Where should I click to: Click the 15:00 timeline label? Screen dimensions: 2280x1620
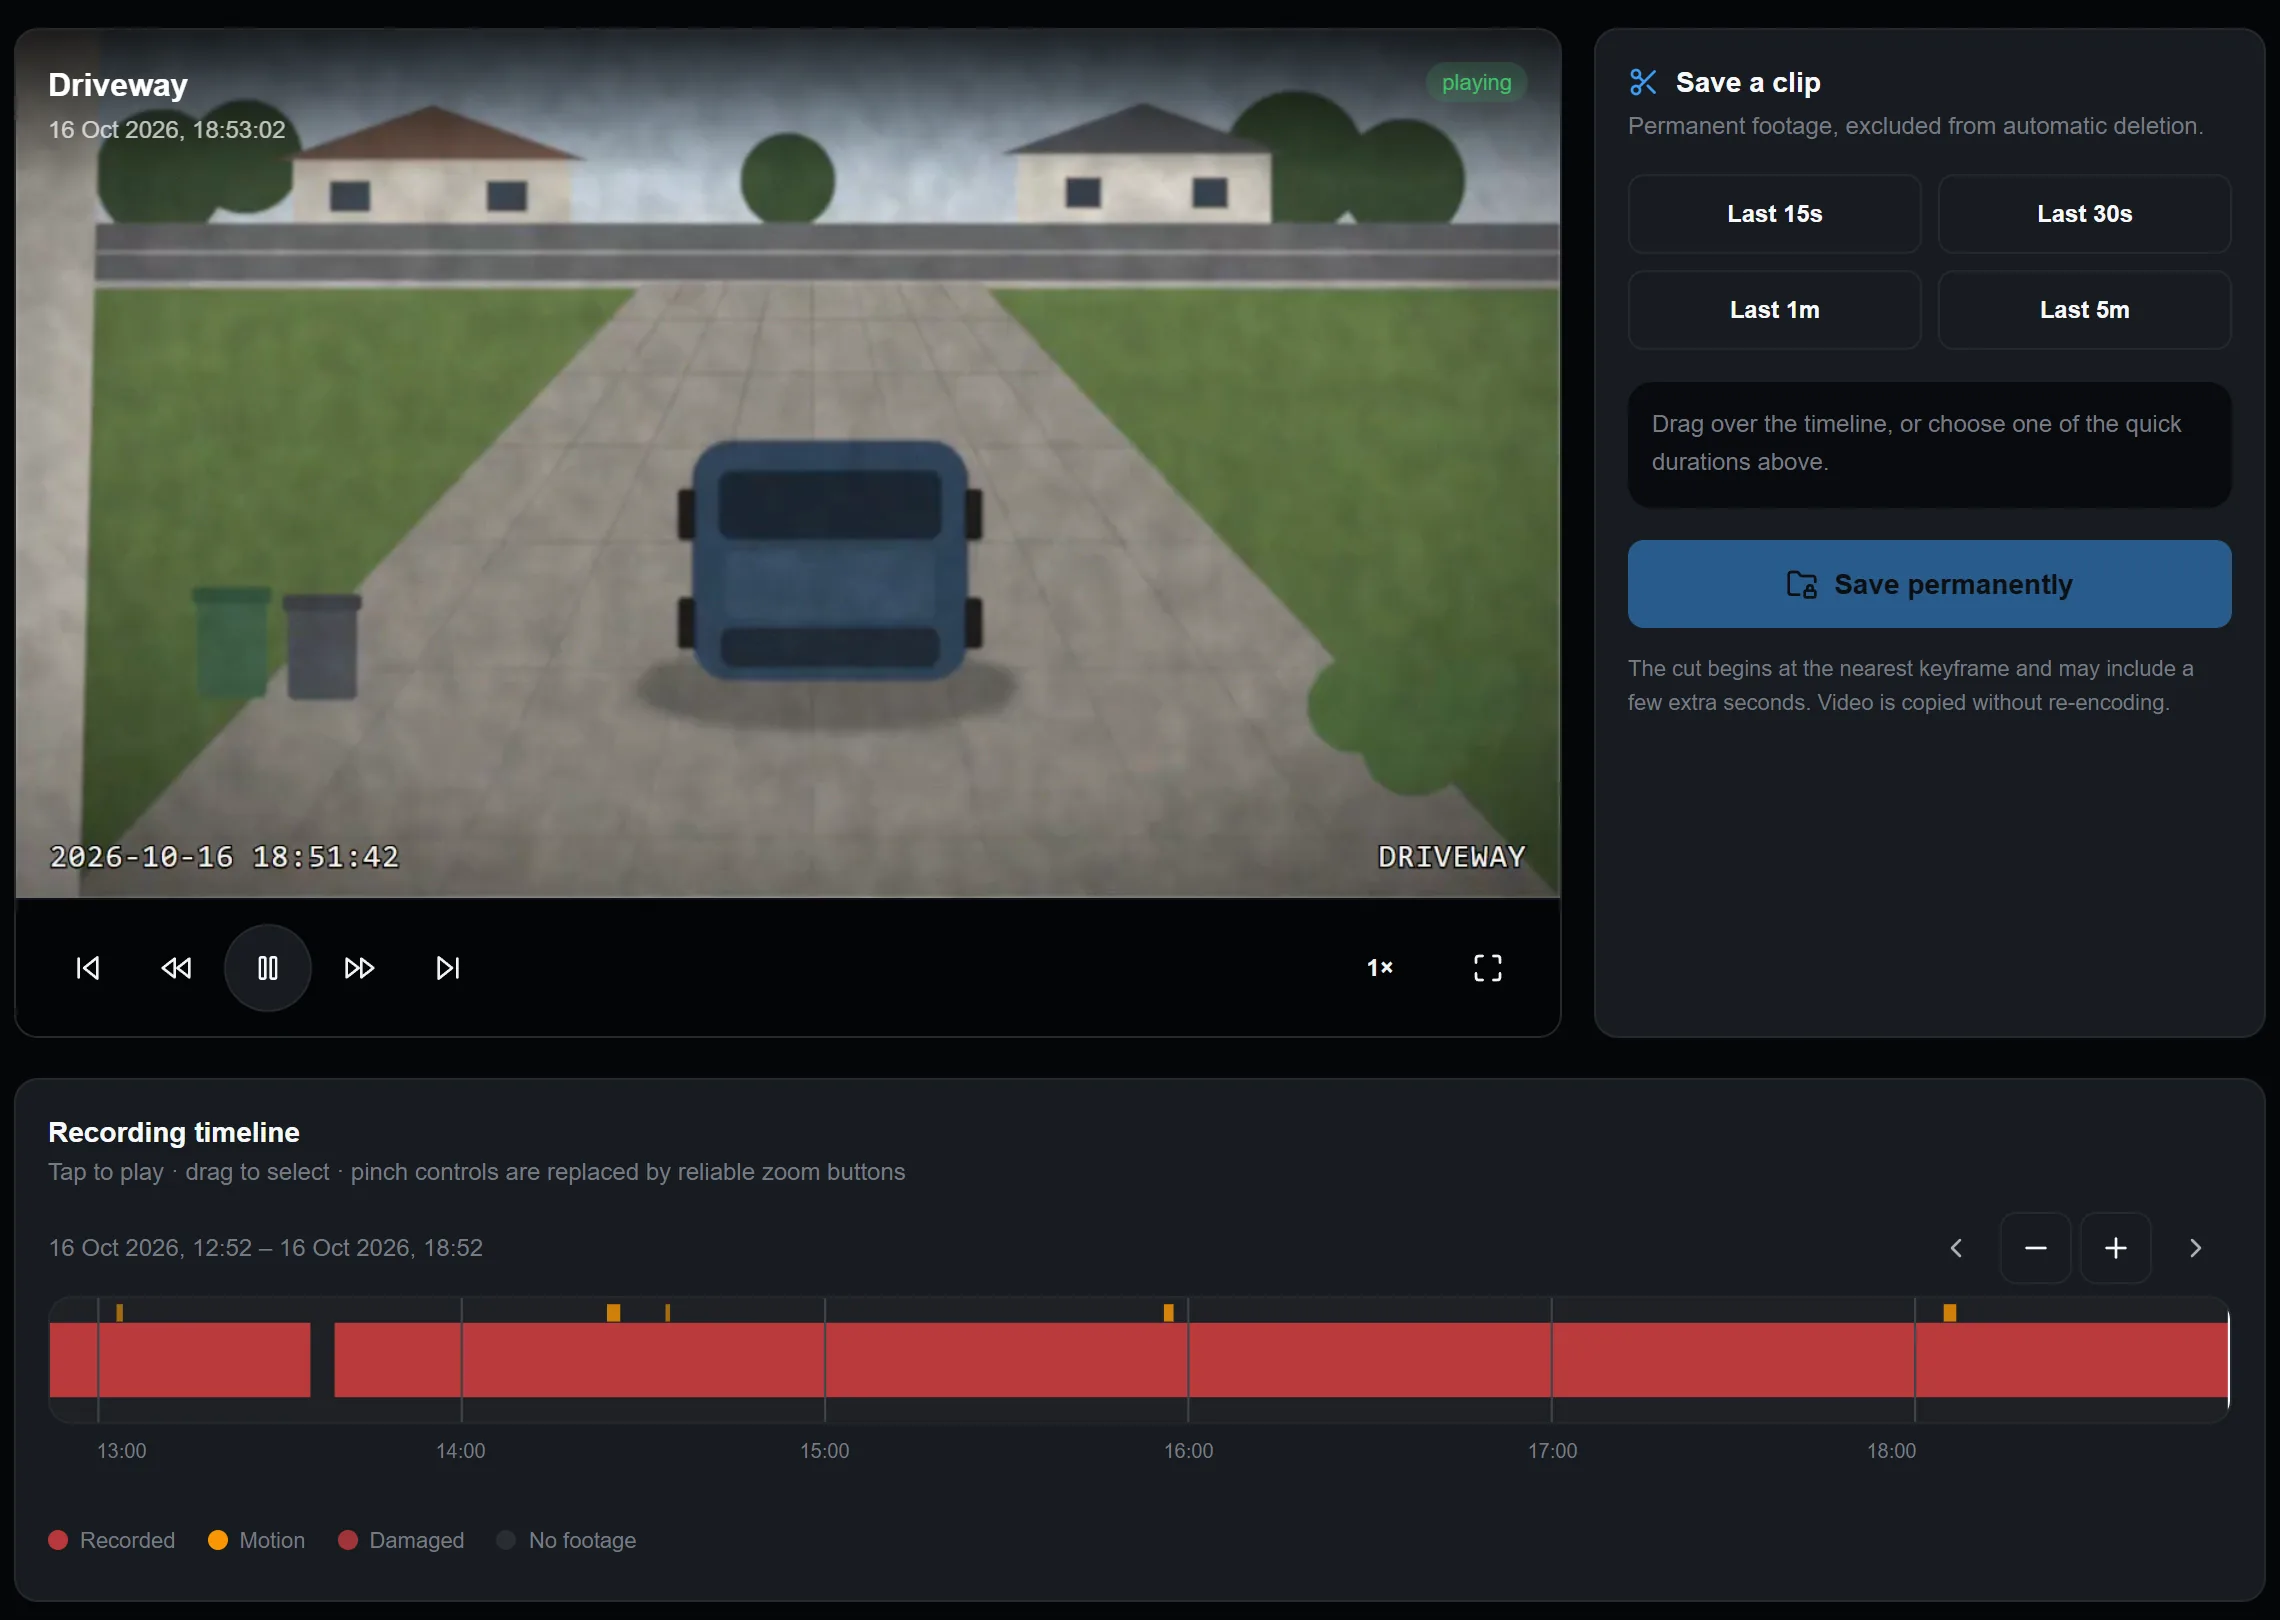point(824,1451)
